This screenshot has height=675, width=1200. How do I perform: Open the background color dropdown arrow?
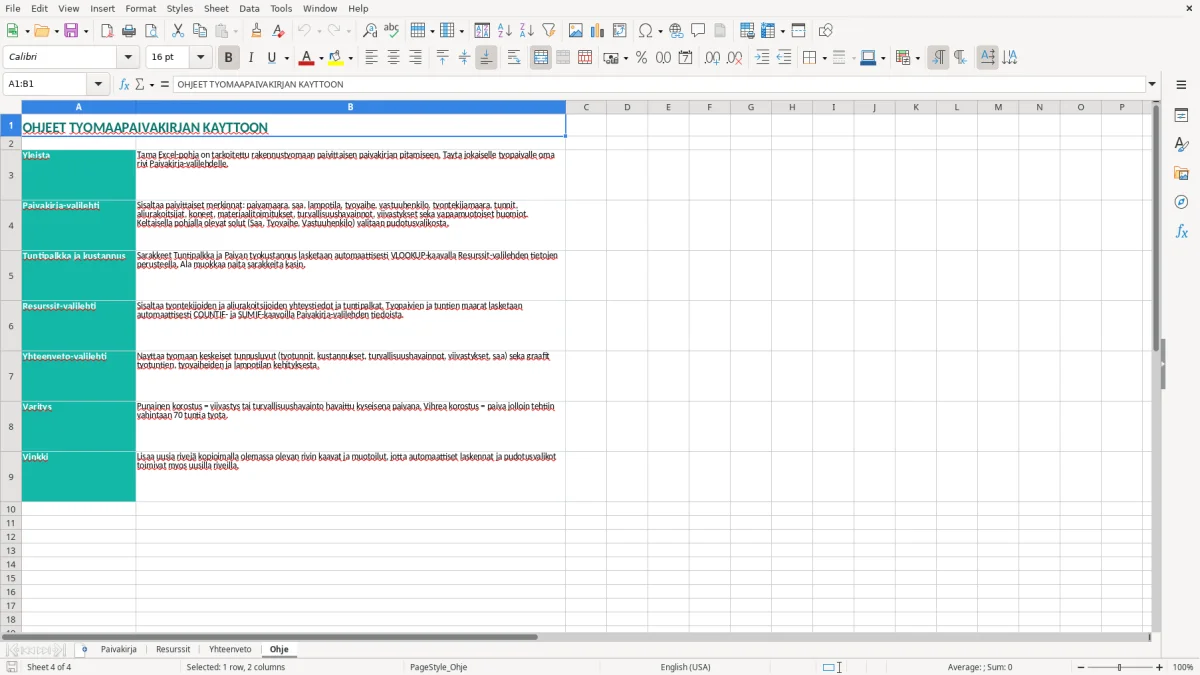tap(350, 58)
